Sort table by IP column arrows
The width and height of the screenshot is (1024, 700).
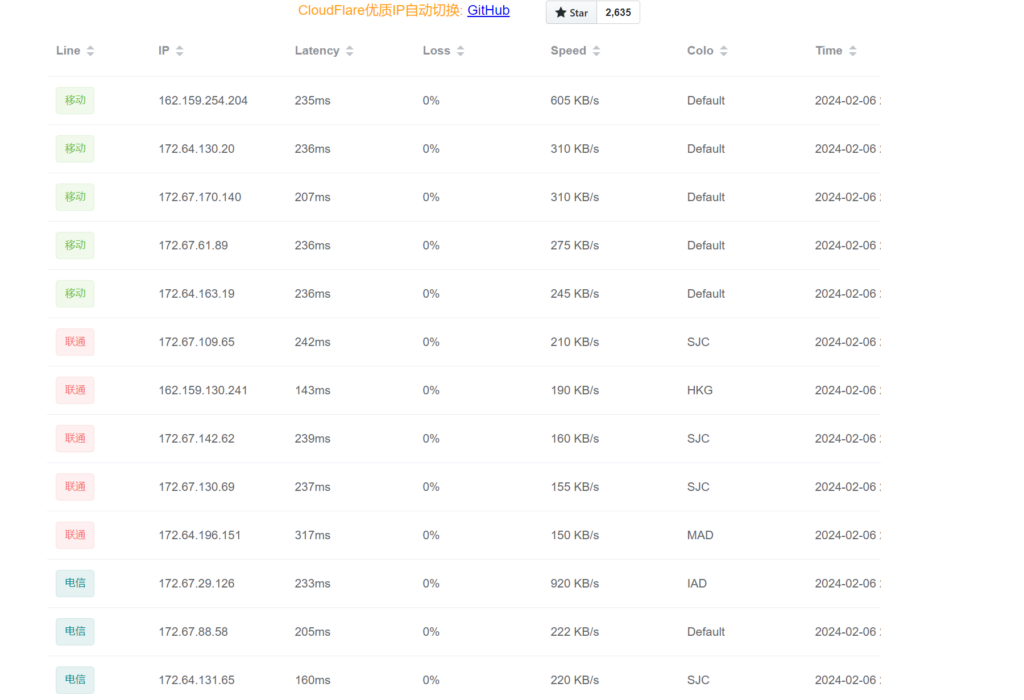coord(179,51)
